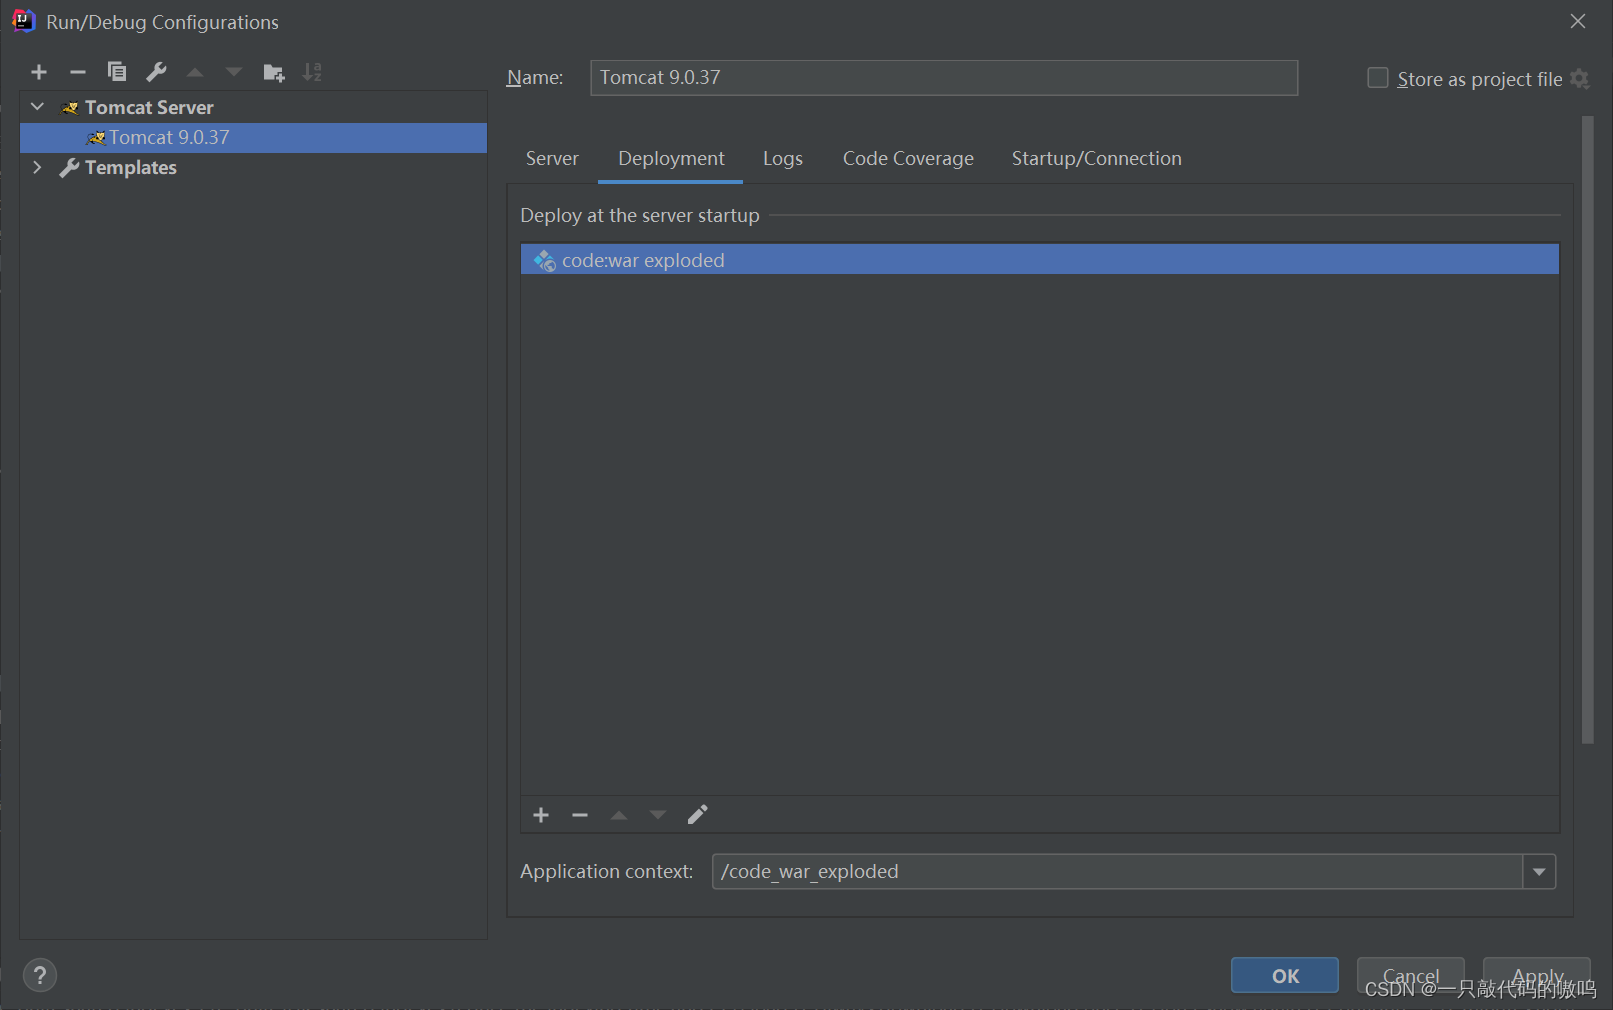Select the Templates tree item label
The height and width of the screenshot is (1010, 1613).
[x=131, y=167]
